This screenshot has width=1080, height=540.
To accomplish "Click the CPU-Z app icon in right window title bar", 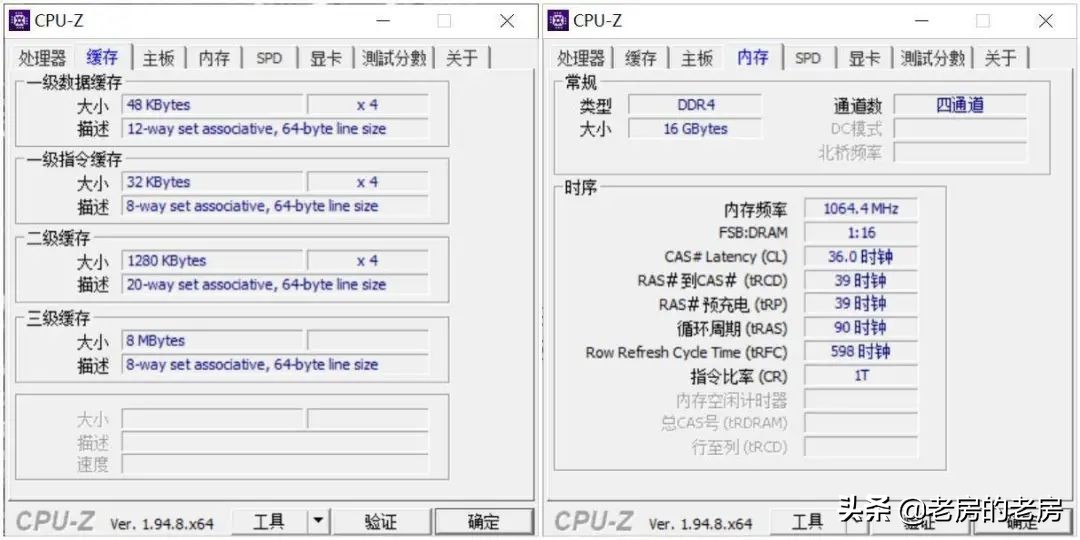I will tap(558, 21).
